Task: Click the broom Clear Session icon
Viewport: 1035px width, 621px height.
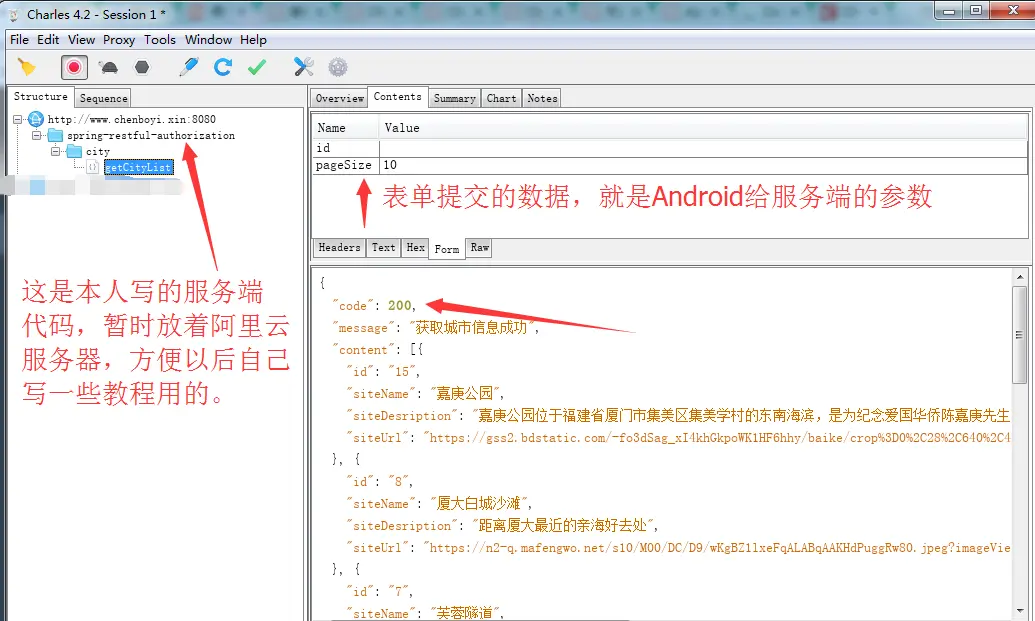Action: (26, 67)
